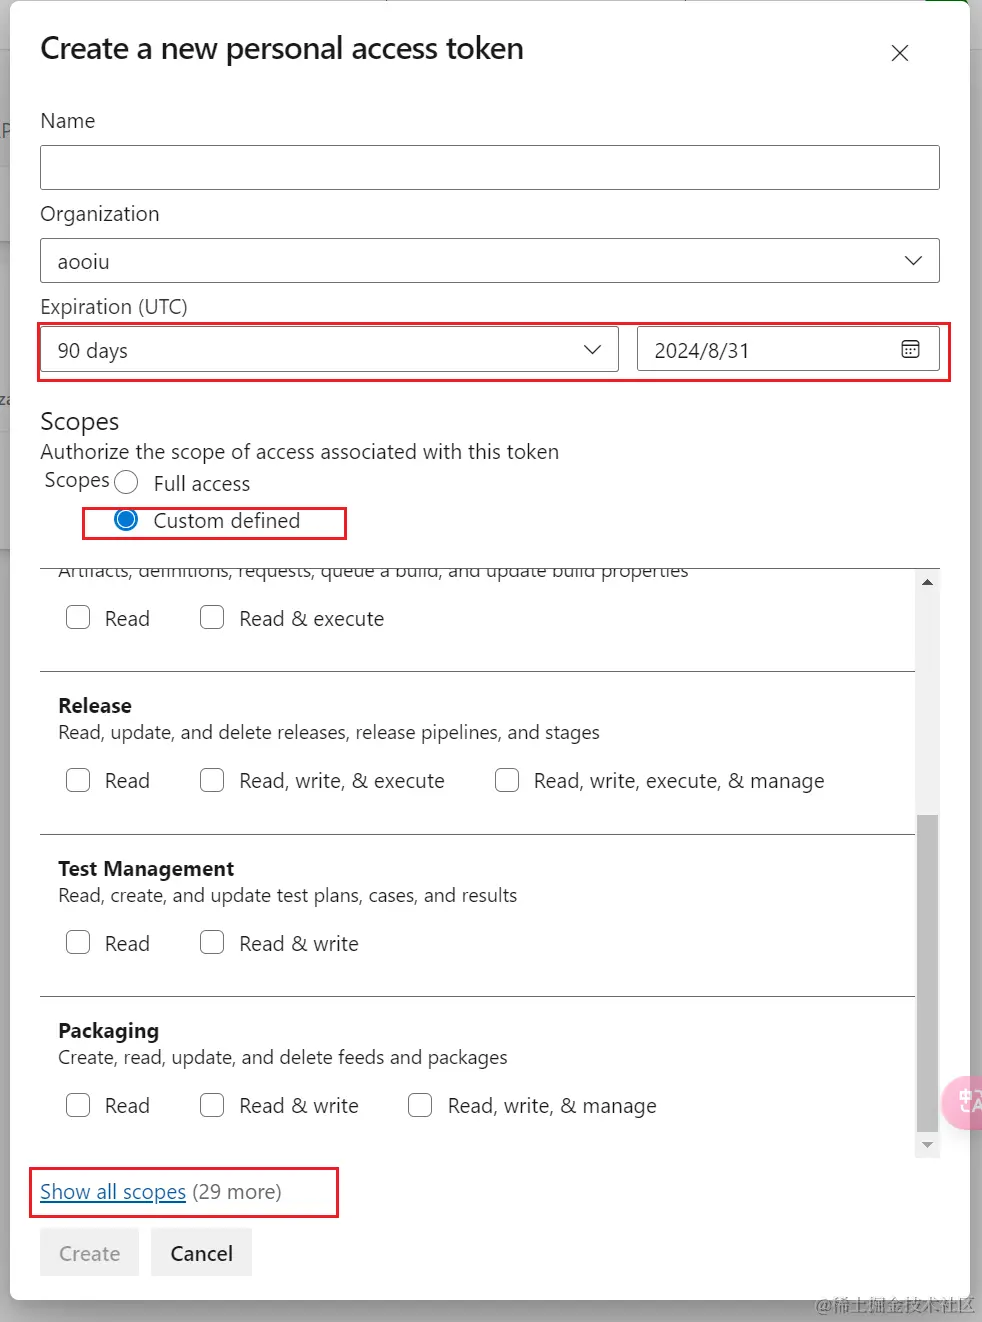Screen dimensions: 982x1322
Task: Enable Release Read checkbox
Action: [x=78, y=780]
